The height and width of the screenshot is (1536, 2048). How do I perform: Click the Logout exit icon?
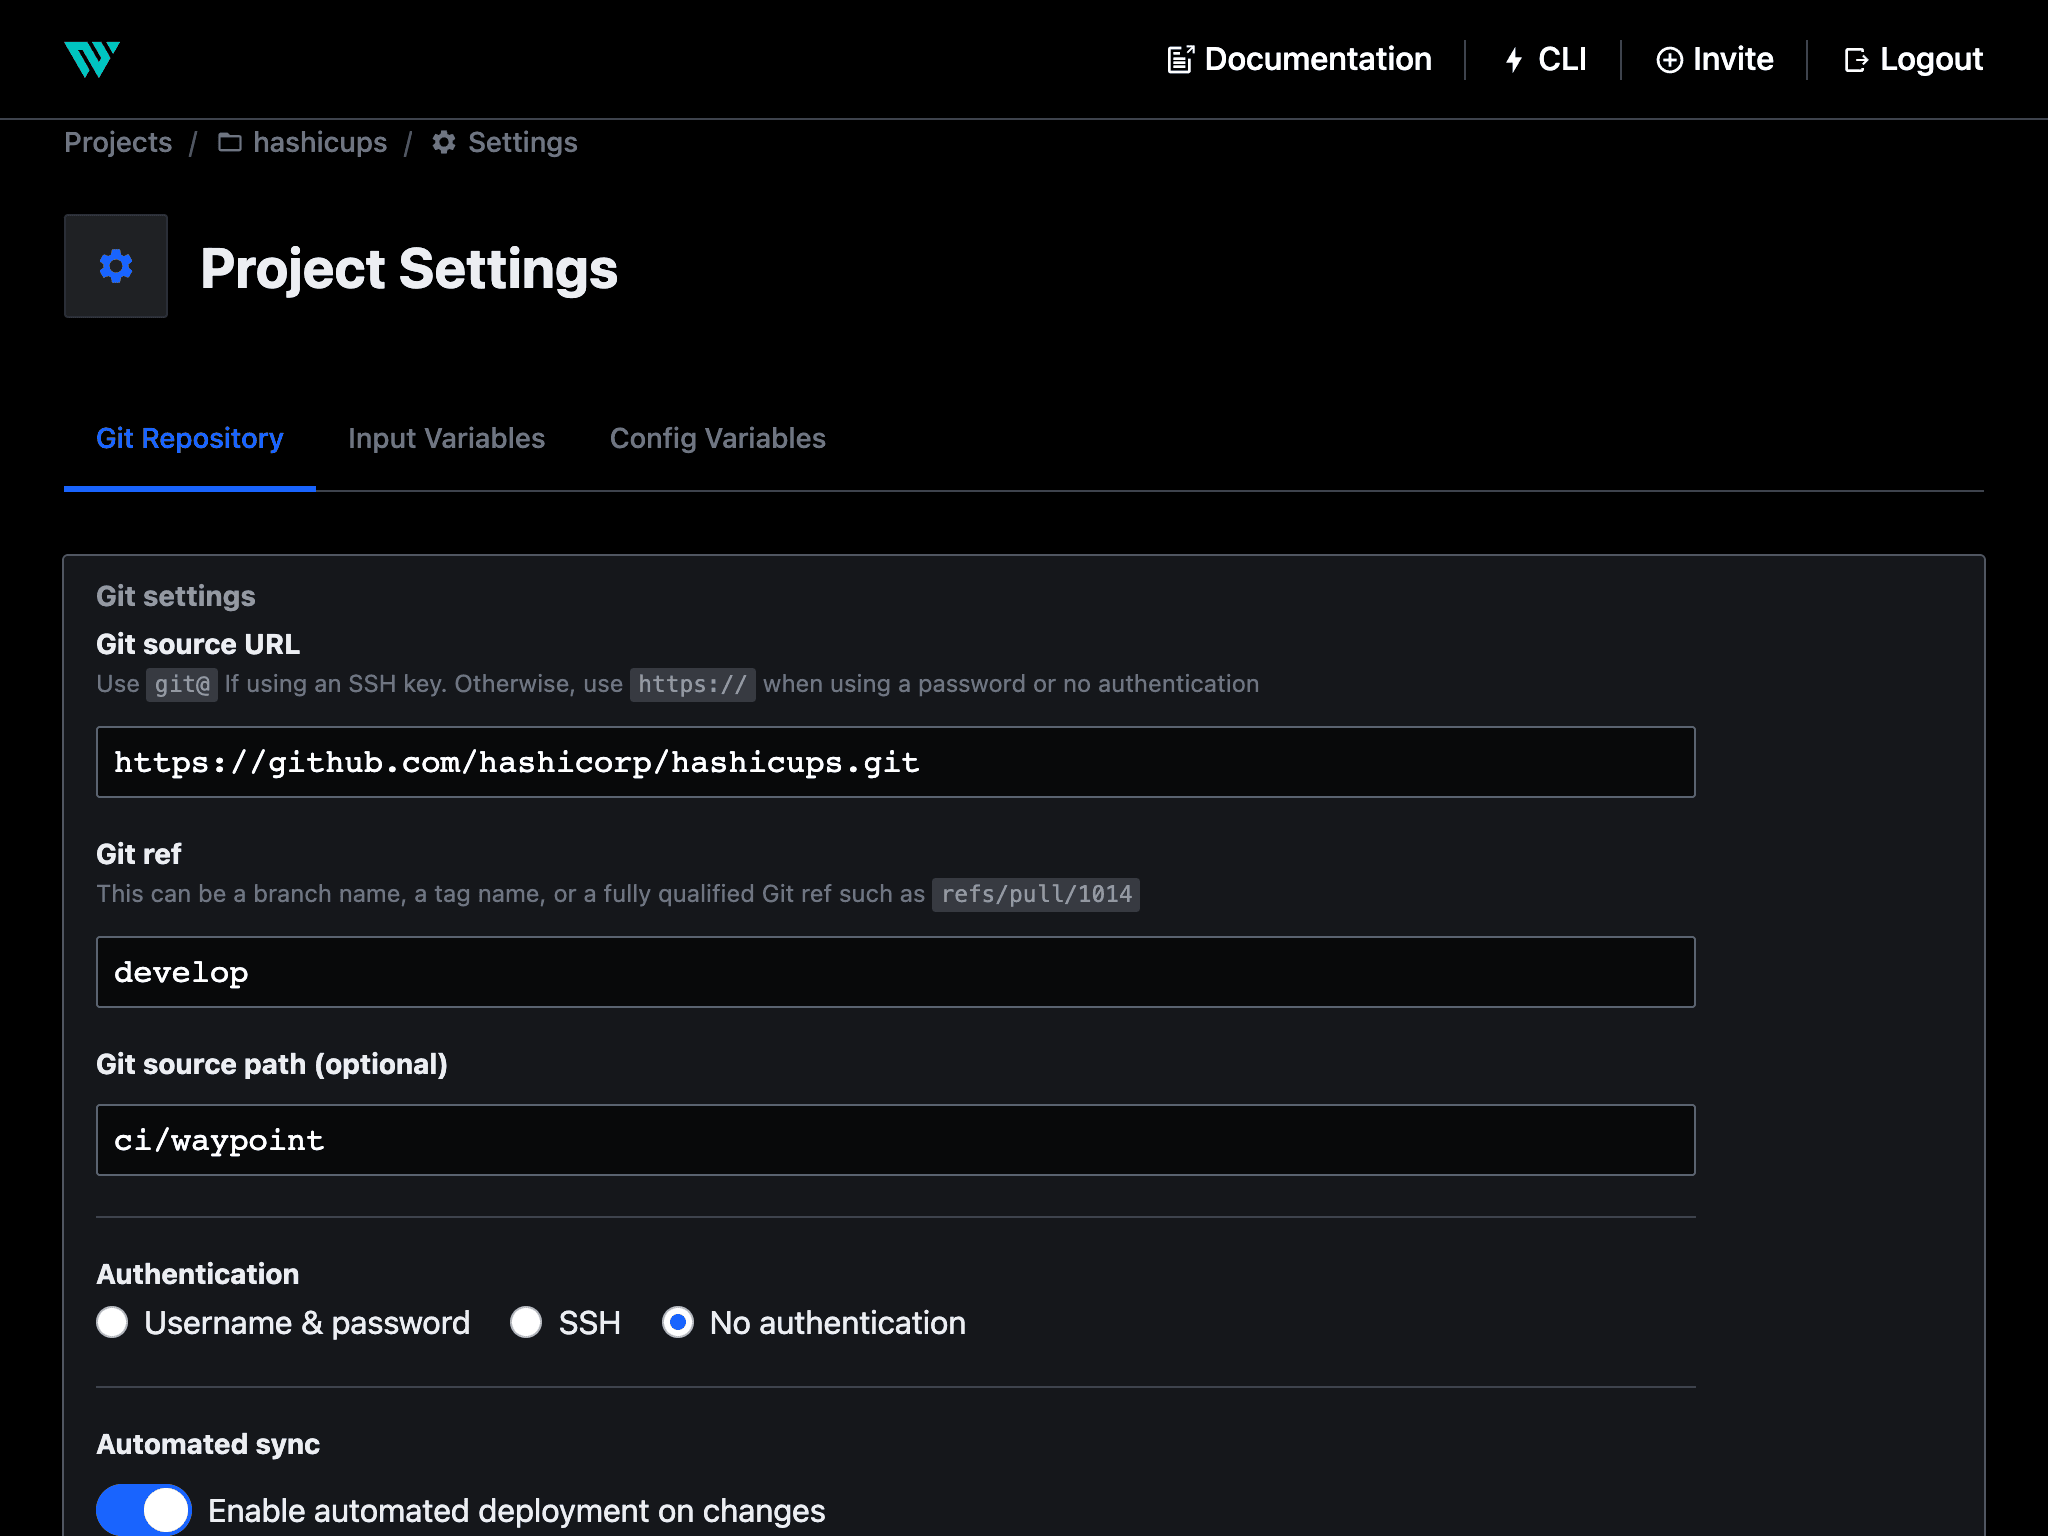(1856, 60)
